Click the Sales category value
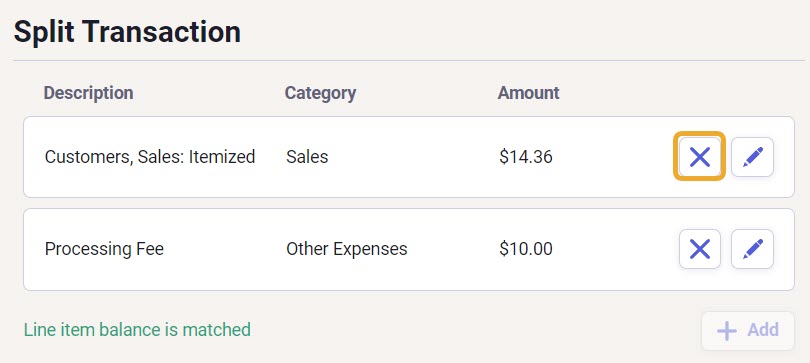 pyautogui.click(x=307, y=156)
